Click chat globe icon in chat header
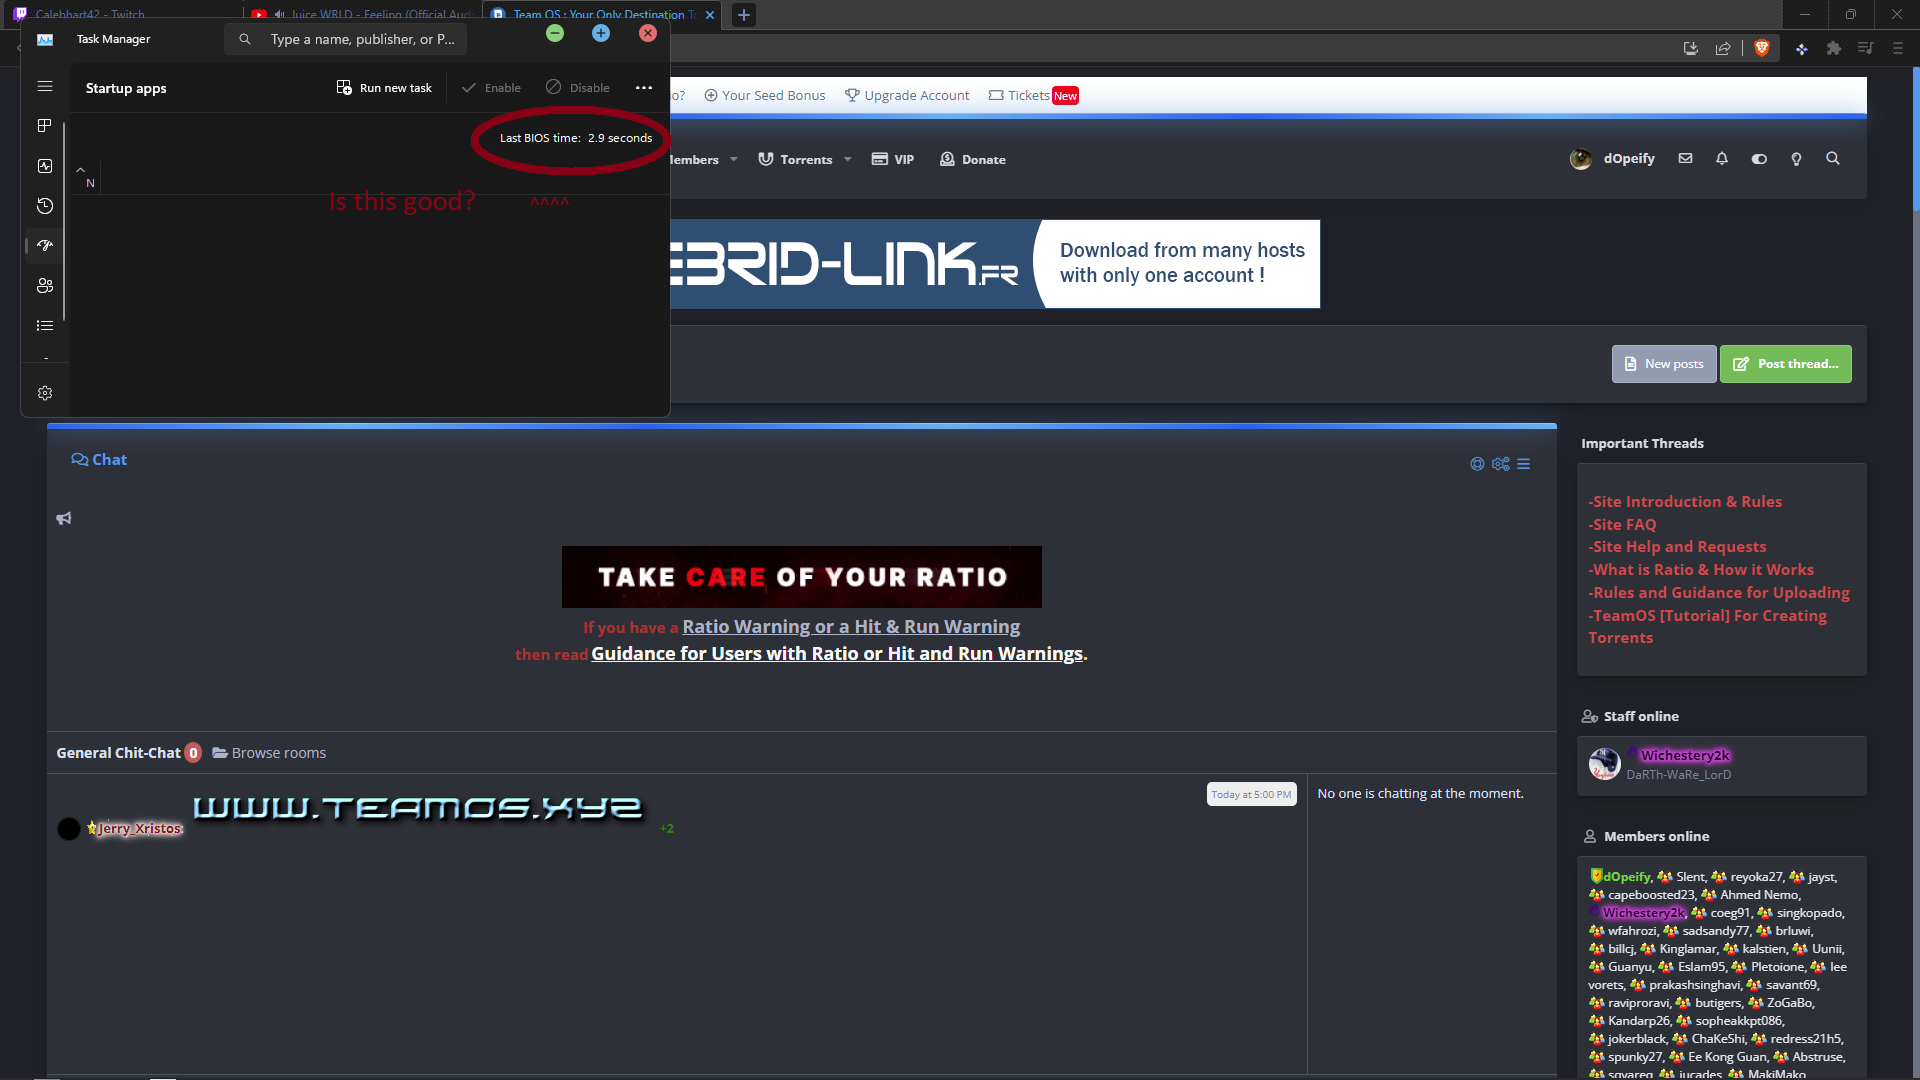The width and height of the screenshot is (1920, 1080). [x=1477, y=464]
